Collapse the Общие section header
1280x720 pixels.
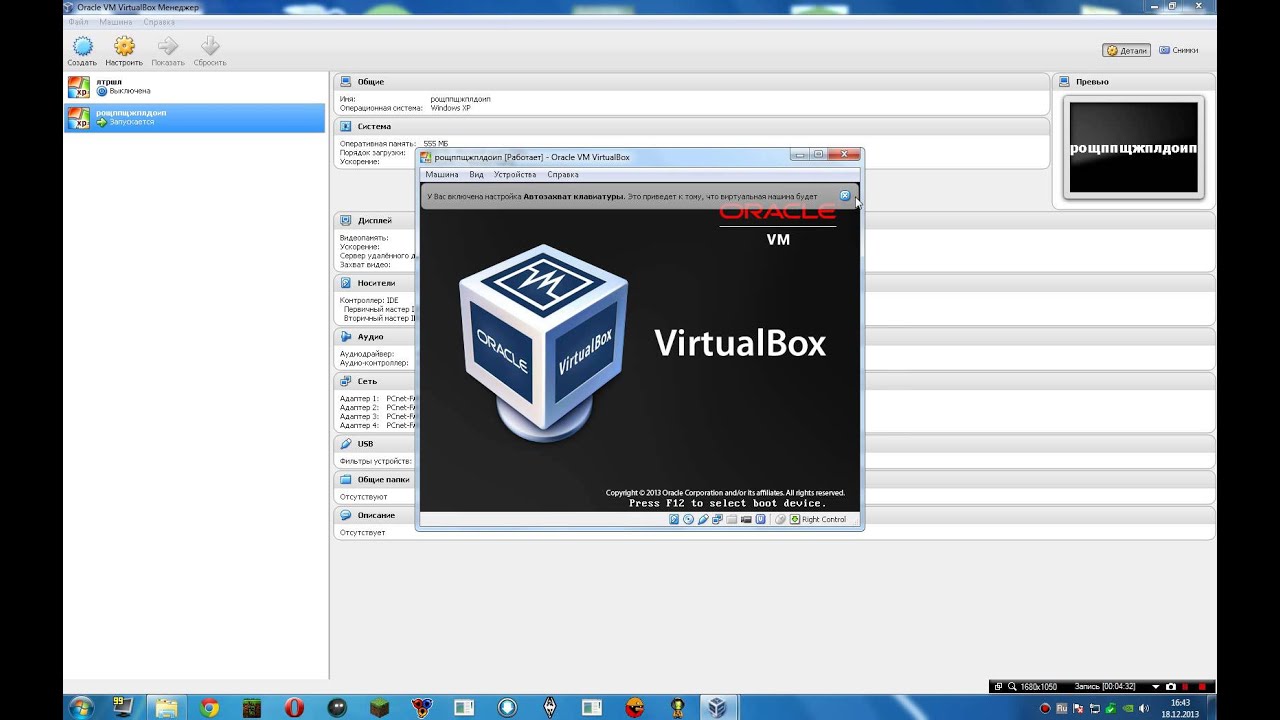(x=691, y=81)
